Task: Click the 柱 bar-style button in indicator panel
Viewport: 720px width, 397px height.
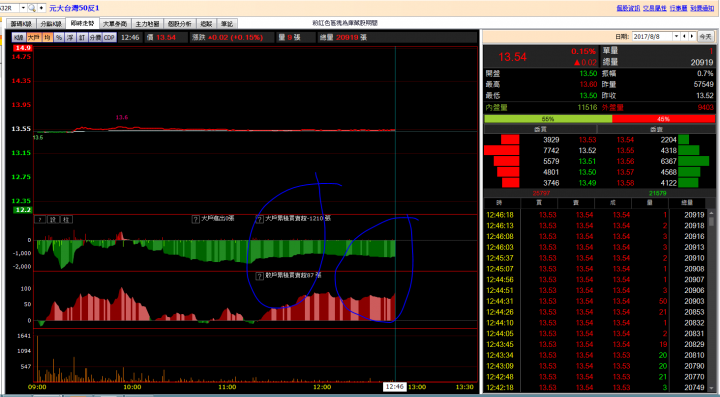Action: pyautogui.click(x=67, y=220)
